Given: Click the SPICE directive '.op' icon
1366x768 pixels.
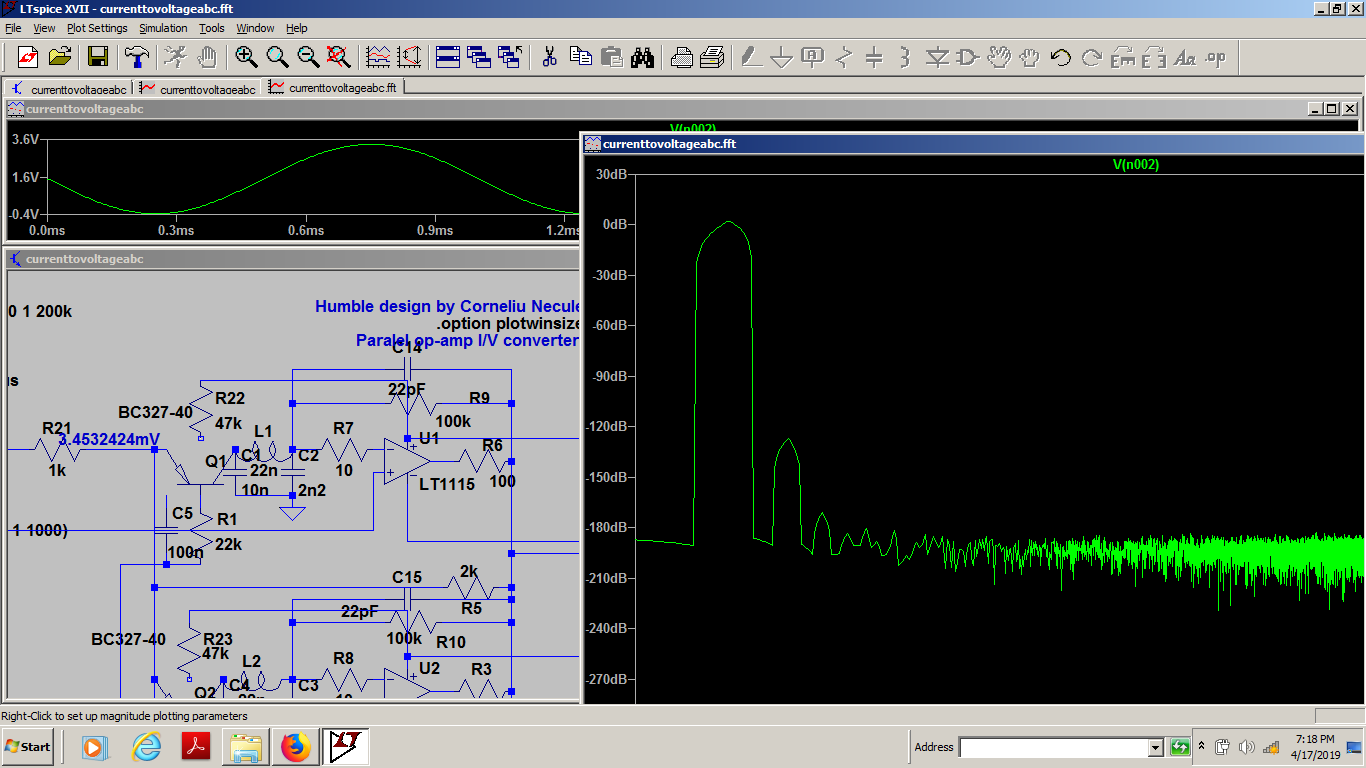Looking at the screenshot, I should point(1216,57).
